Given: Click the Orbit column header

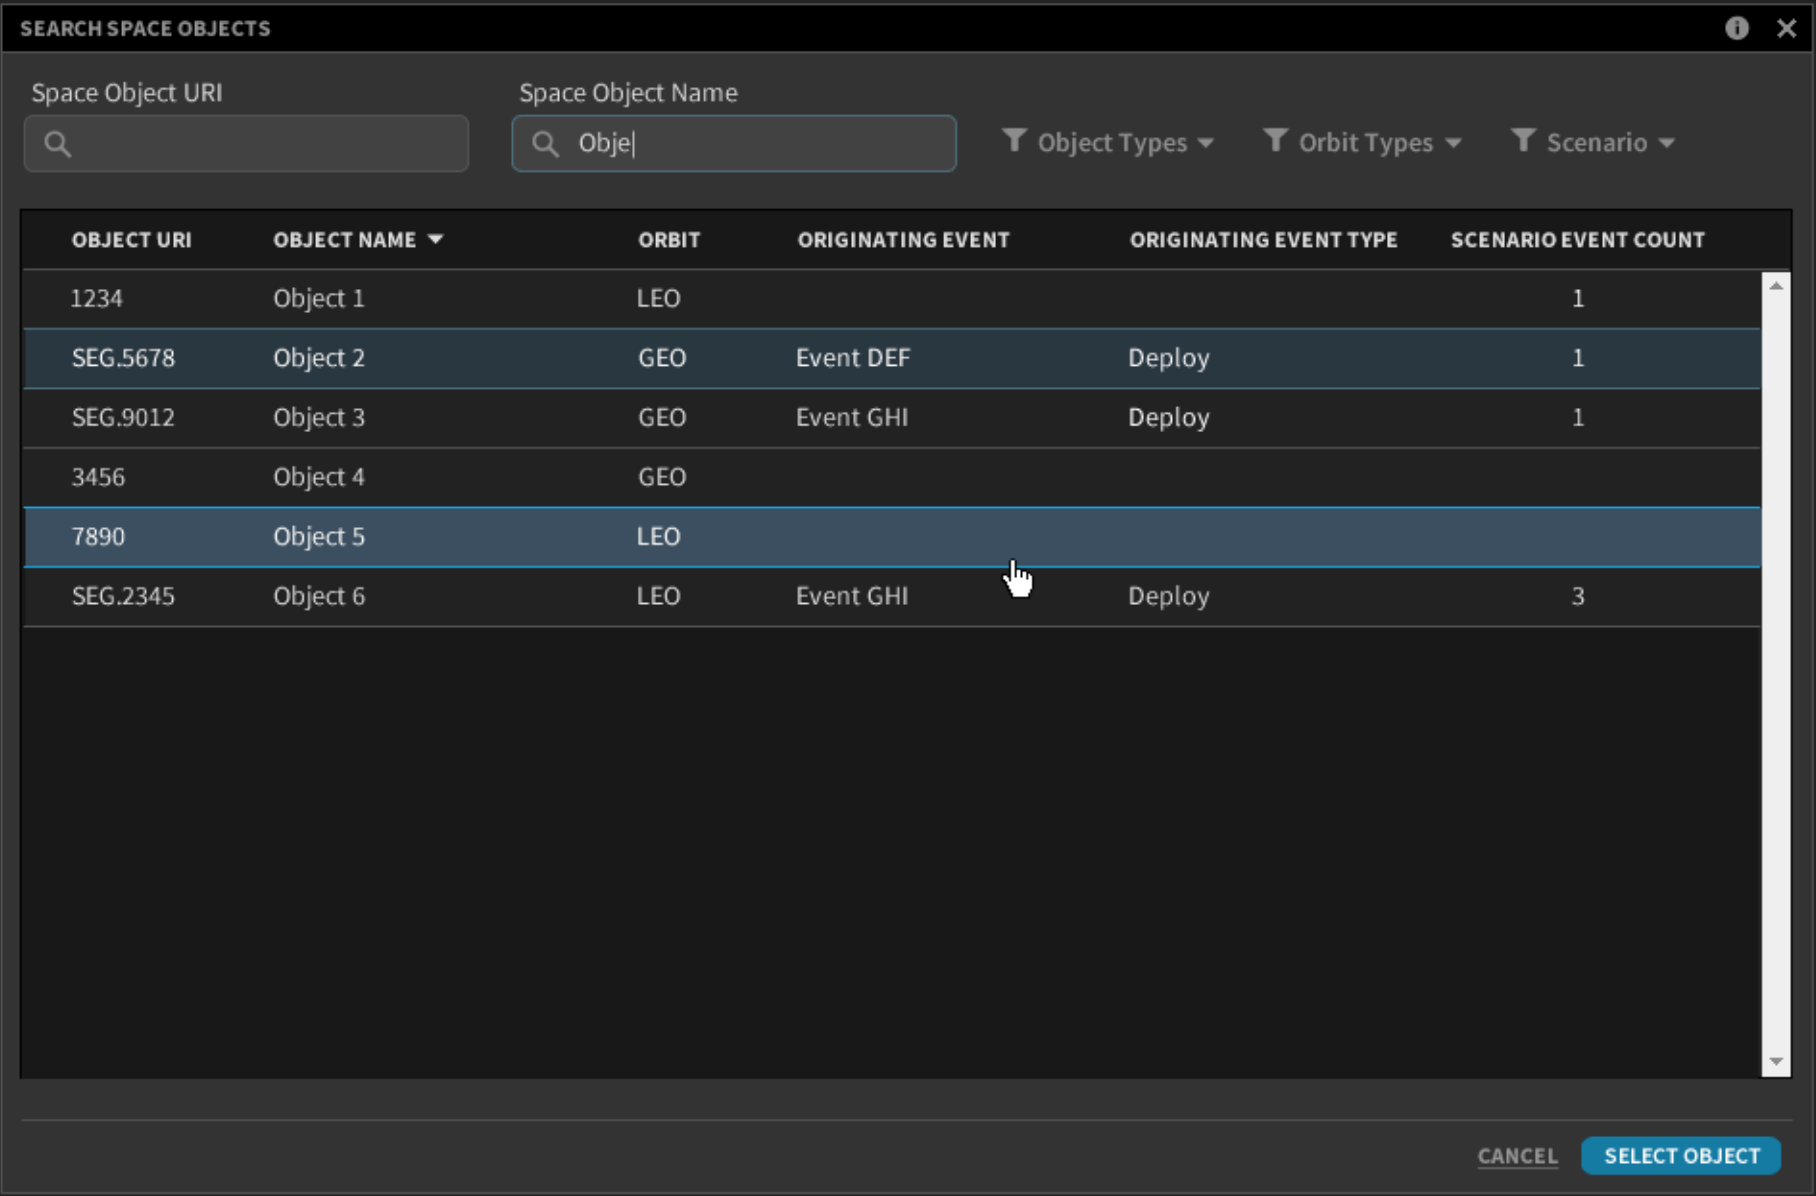Looking at the screenshot, I should (669, 240).
